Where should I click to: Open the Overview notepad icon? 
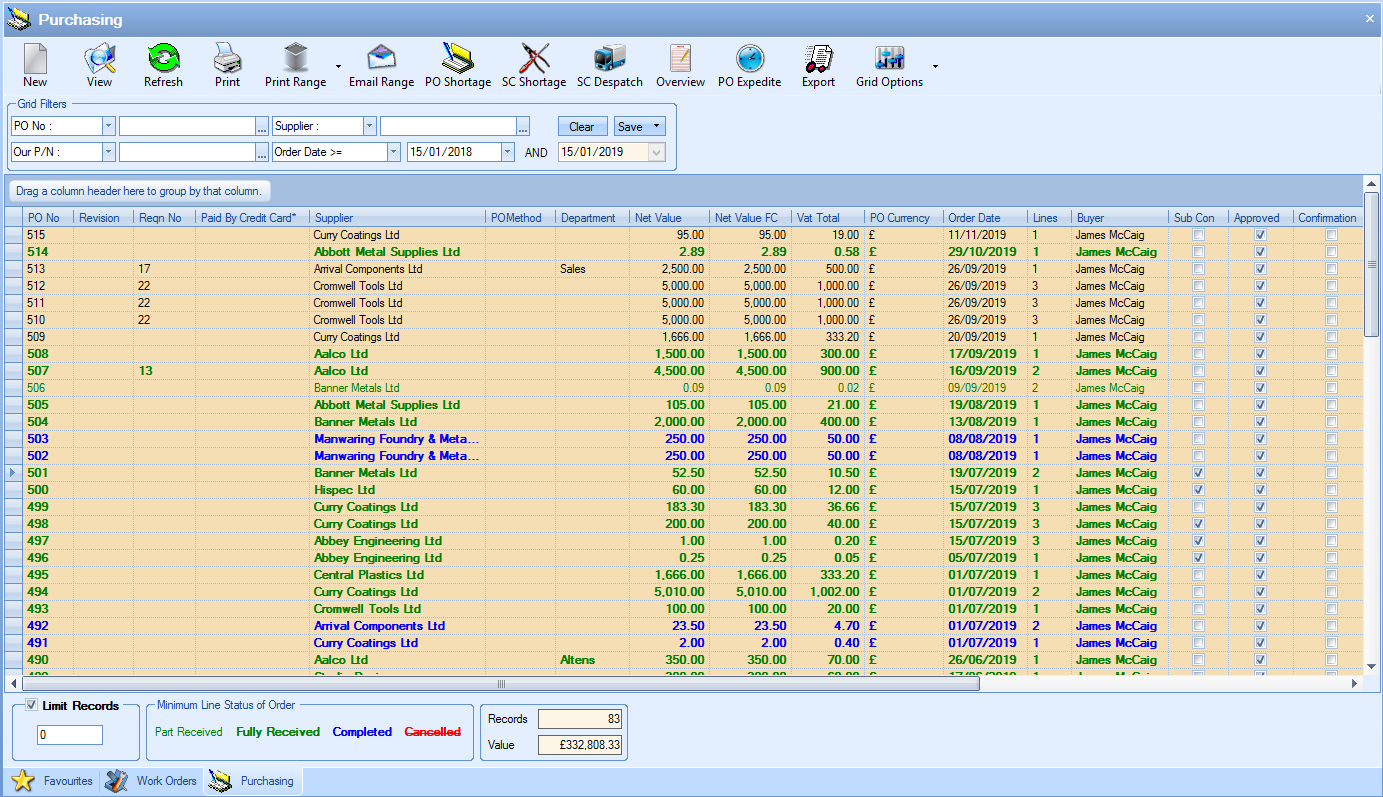pyautogui.click(x=680, y=59)
